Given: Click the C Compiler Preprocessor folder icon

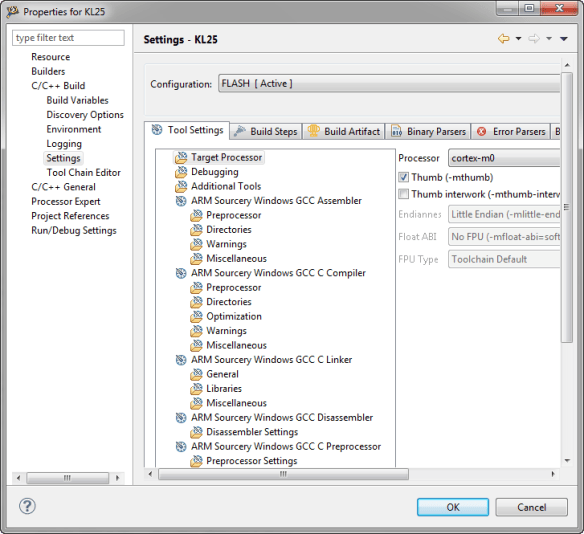Looking at the screenshot, I should click(196, 288).
